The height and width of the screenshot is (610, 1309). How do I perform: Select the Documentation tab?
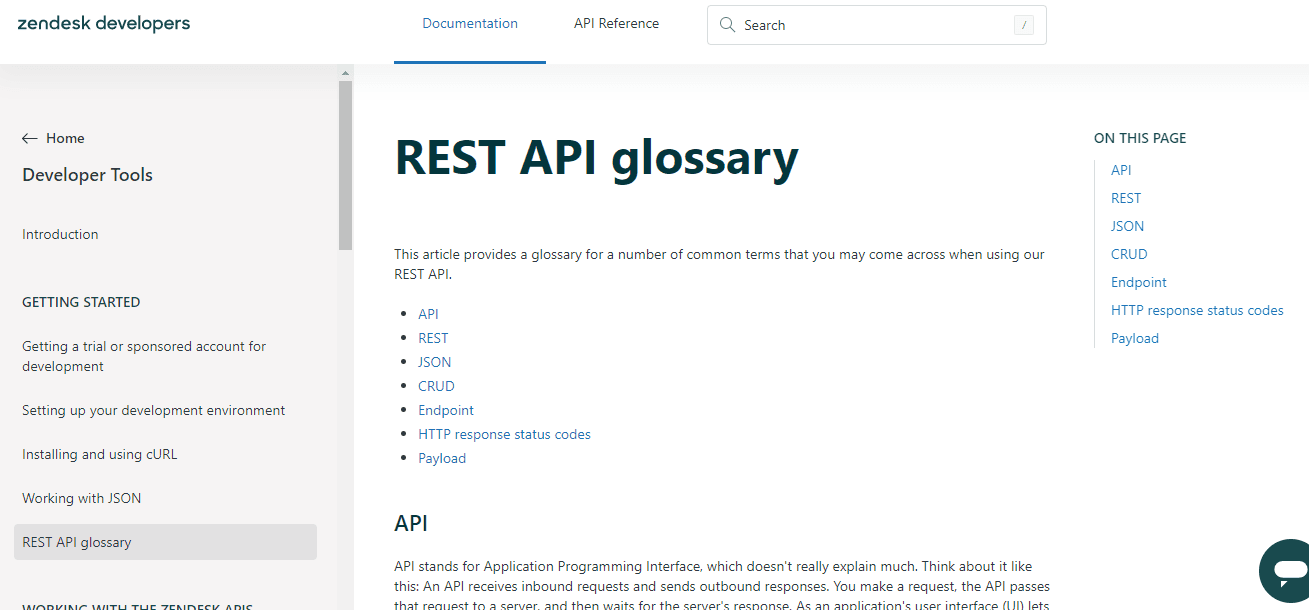pos(470,22)
